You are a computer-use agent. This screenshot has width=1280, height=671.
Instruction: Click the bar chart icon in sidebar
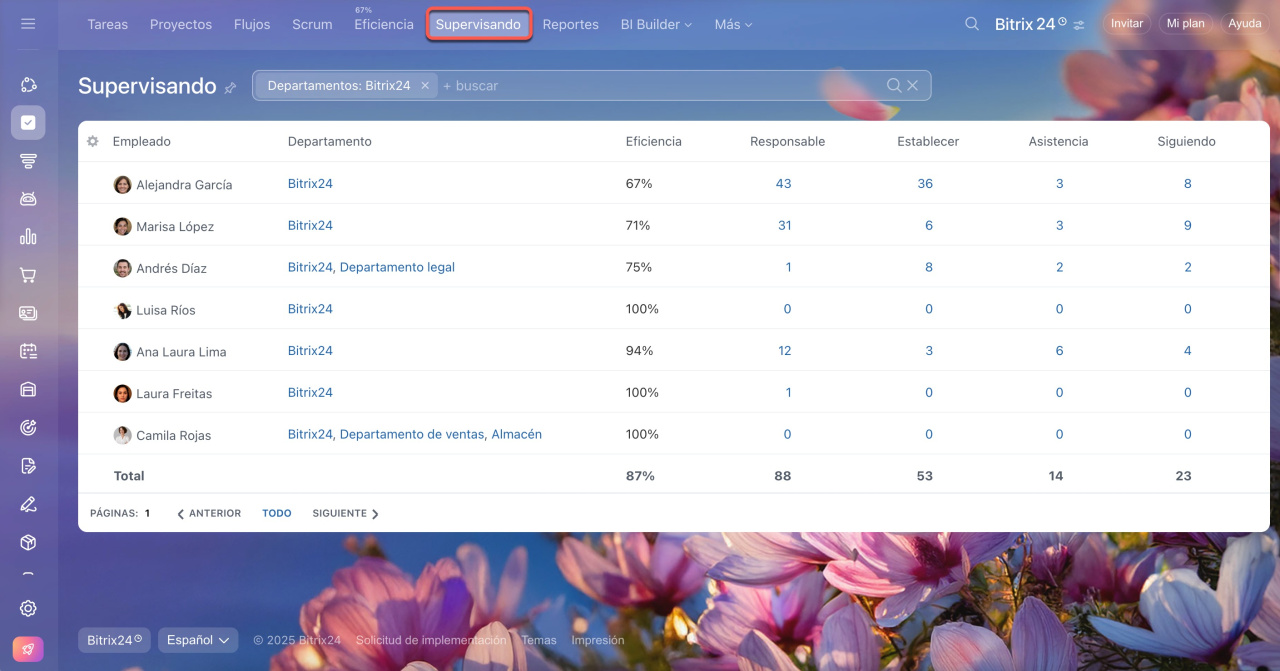click(28, 237)
